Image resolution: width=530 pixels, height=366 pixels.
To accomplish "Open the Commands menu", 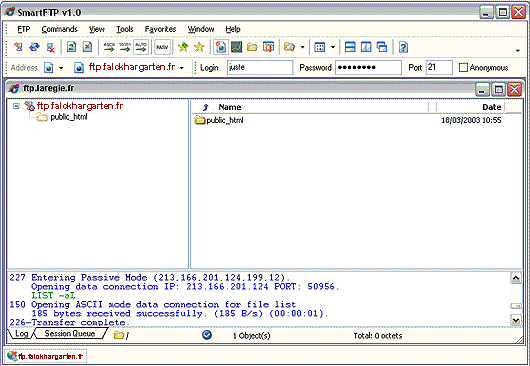I will pos(59,29).
